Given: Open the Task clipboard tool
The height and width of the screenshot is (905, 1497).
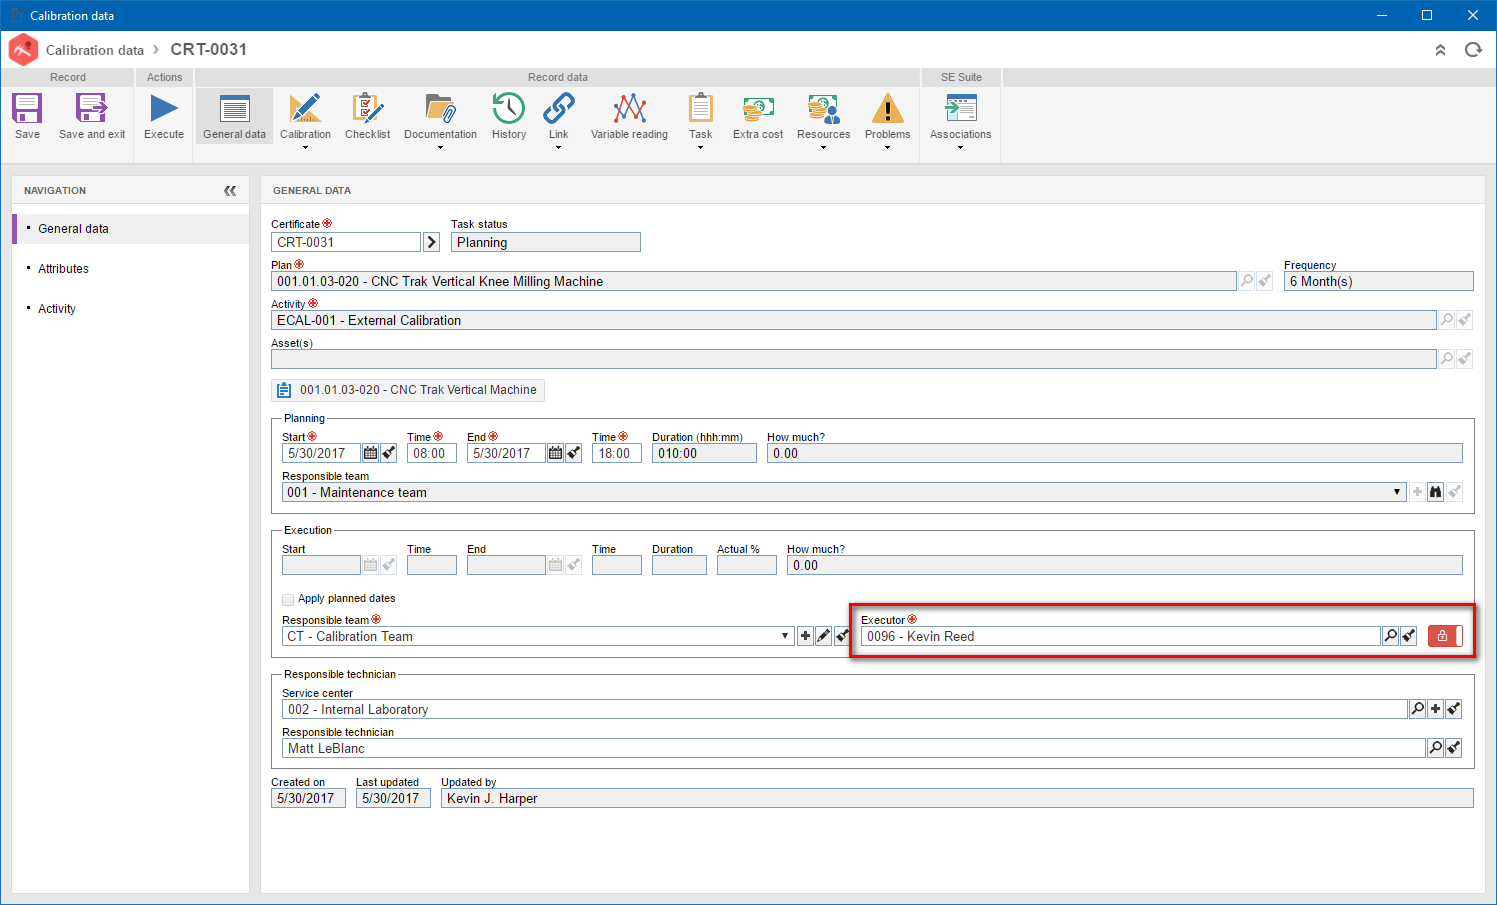Looking at the screenshot, I should [700, 116].
